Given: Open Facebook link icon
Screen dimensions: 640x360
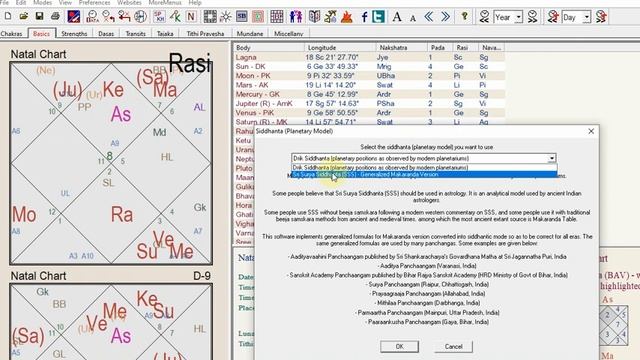Looking at the screenshot, I should [x=364, y=16].
